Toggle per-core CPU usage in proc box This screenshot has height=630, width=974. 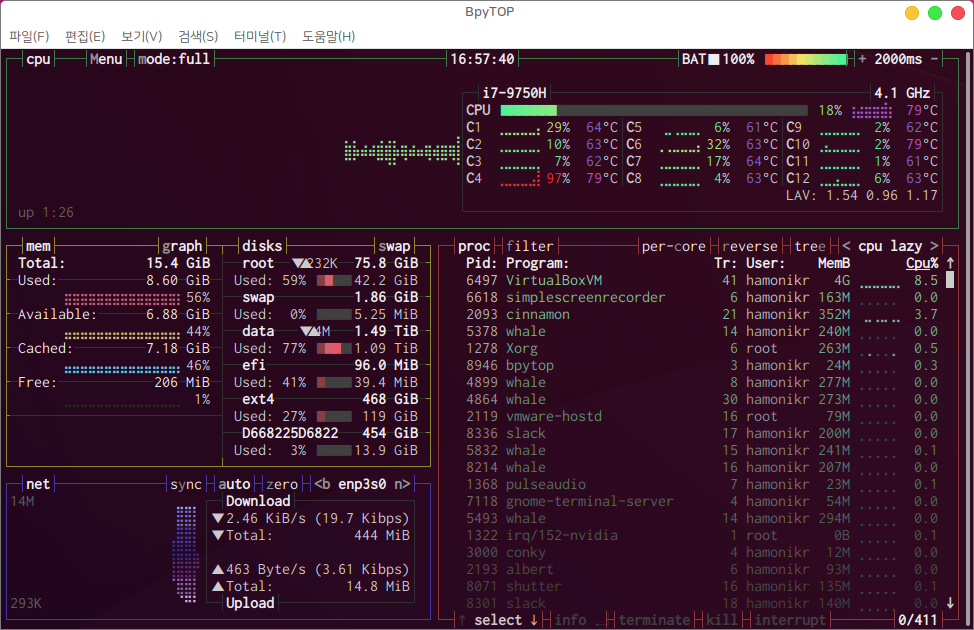point(673,246)
